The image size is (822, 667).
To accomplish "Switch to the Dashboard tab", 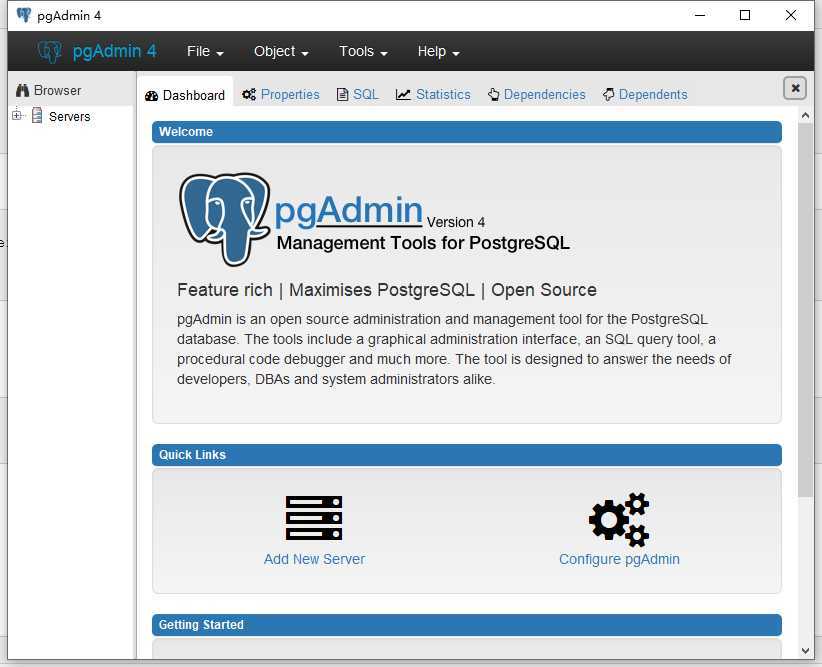I will (x=185, y=95).
